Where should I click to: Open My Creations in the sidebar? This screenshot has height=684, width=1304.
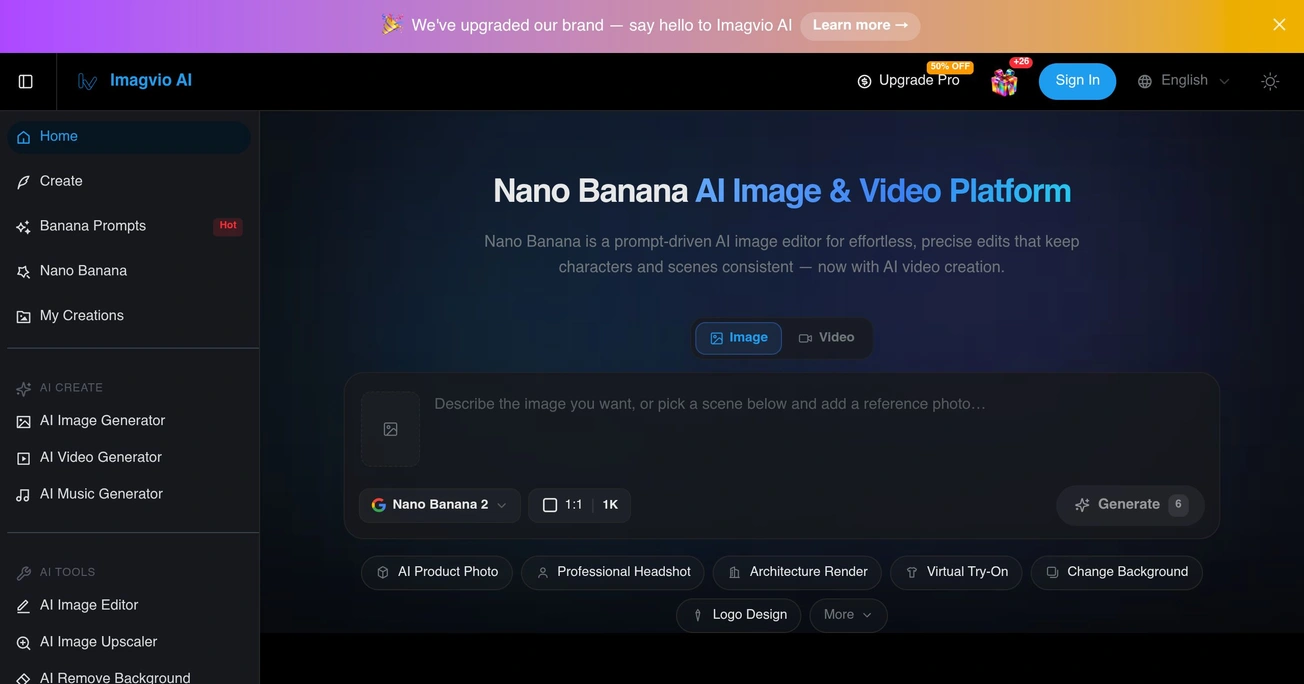tap(129, 316)
